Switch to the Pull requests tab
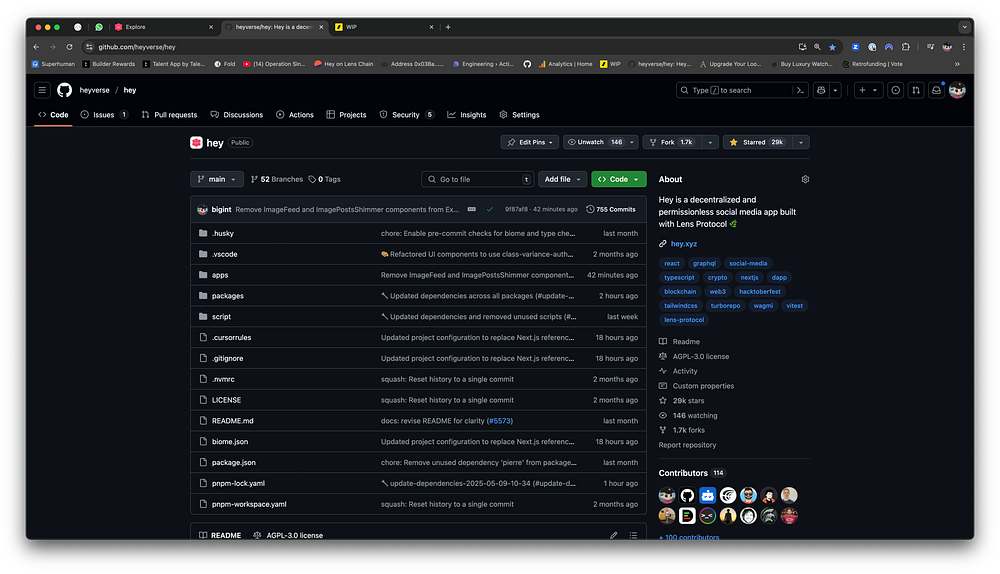 pos(170,115)
